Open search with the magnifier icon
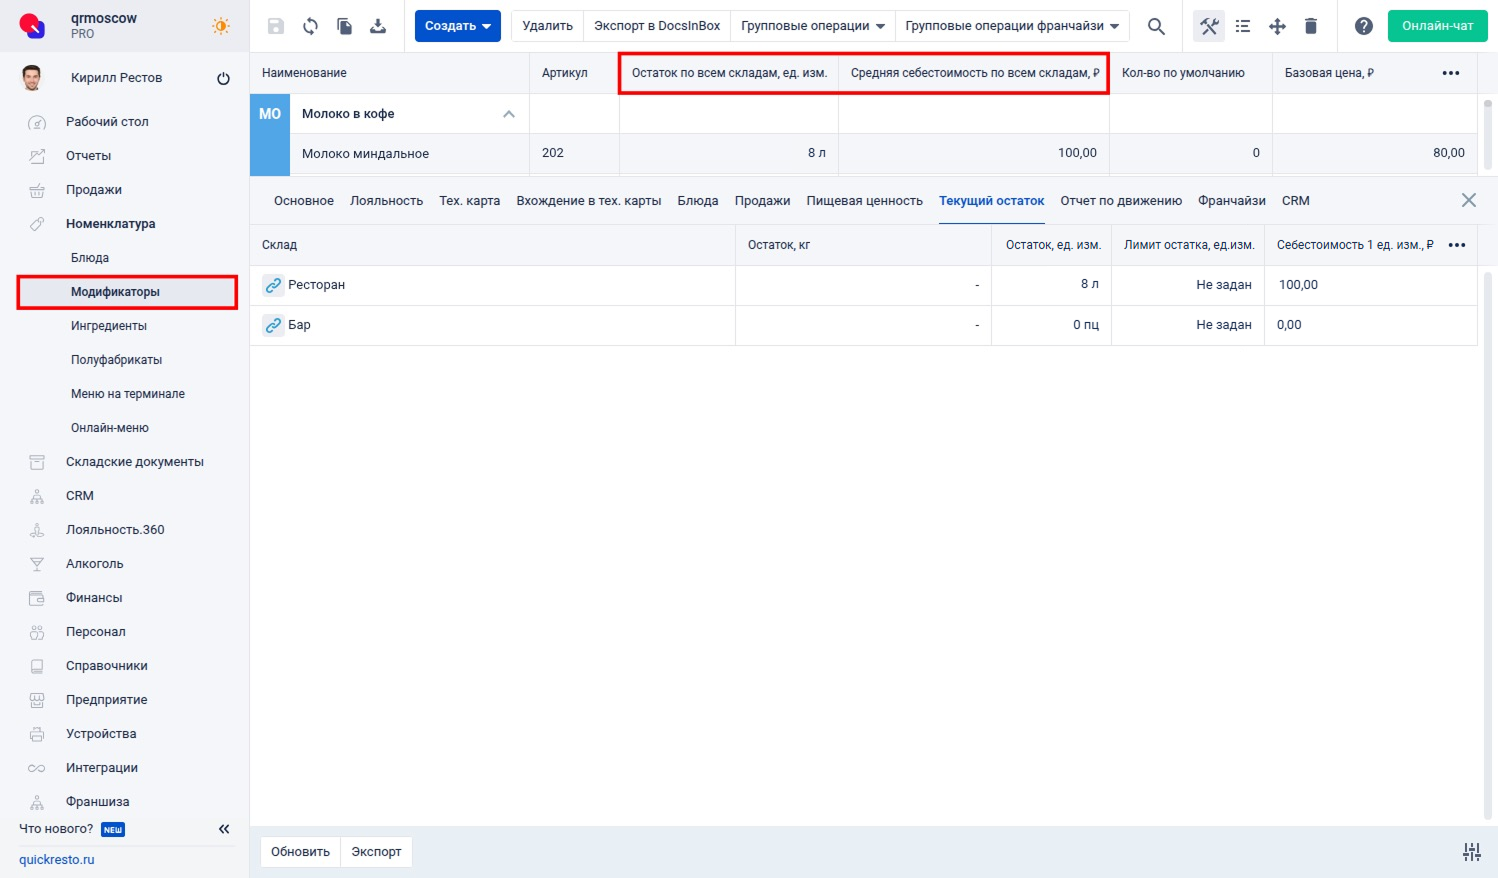1498x878 pixels. (1156, 26)
